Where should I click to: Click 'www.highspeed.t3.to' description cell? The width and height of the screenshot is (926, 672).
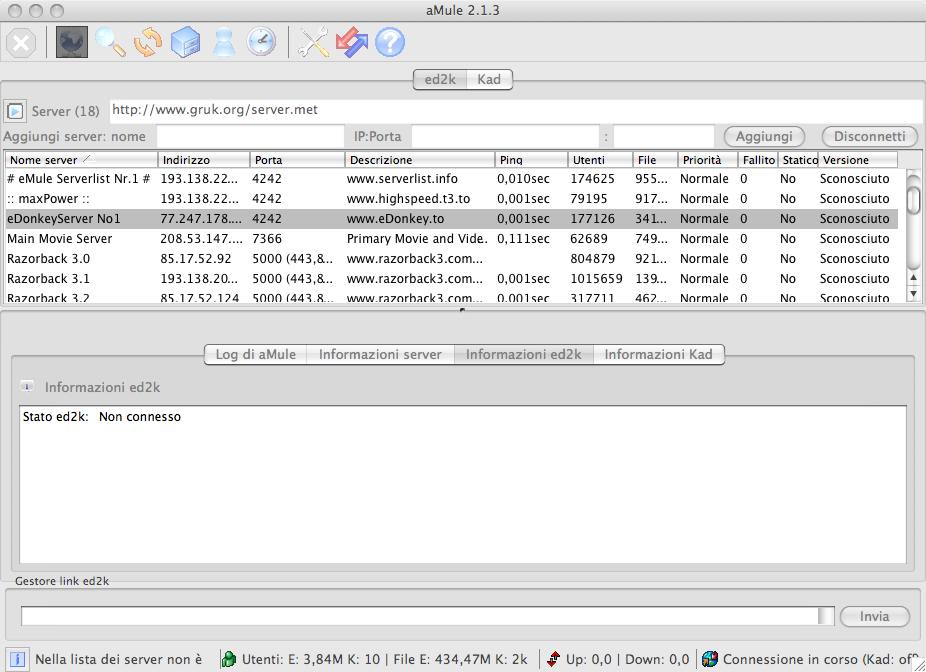pos(409,198)
